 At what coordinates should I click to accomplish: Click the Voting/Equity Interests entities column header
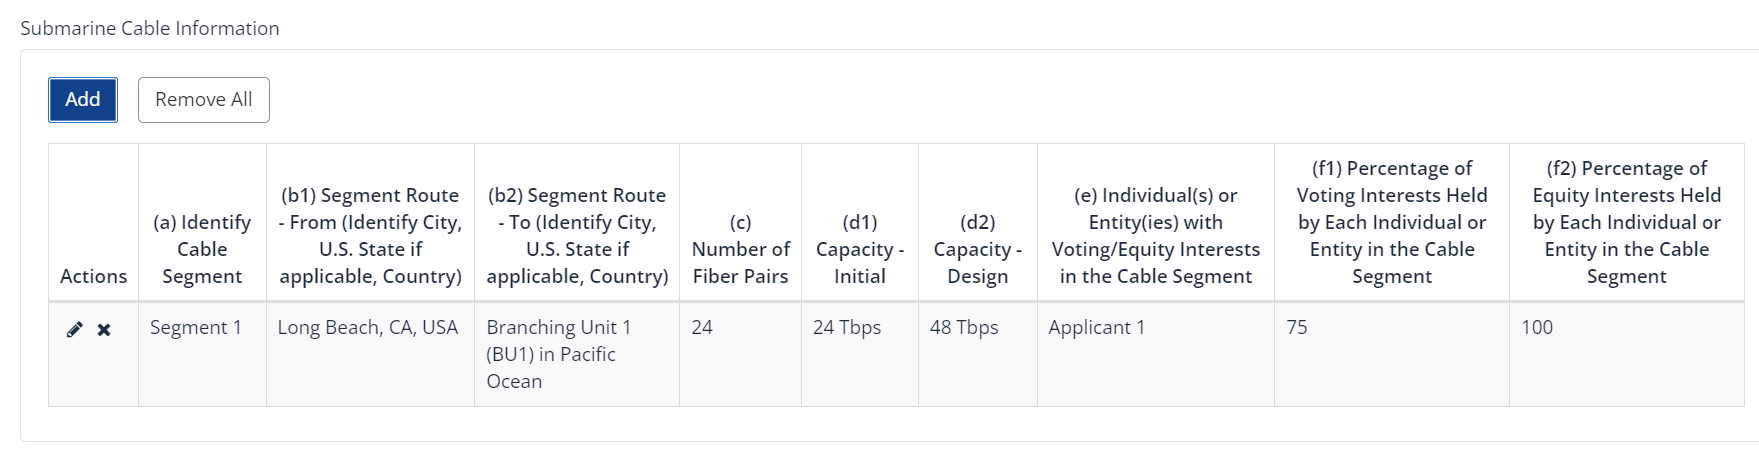click(1155, 236)
